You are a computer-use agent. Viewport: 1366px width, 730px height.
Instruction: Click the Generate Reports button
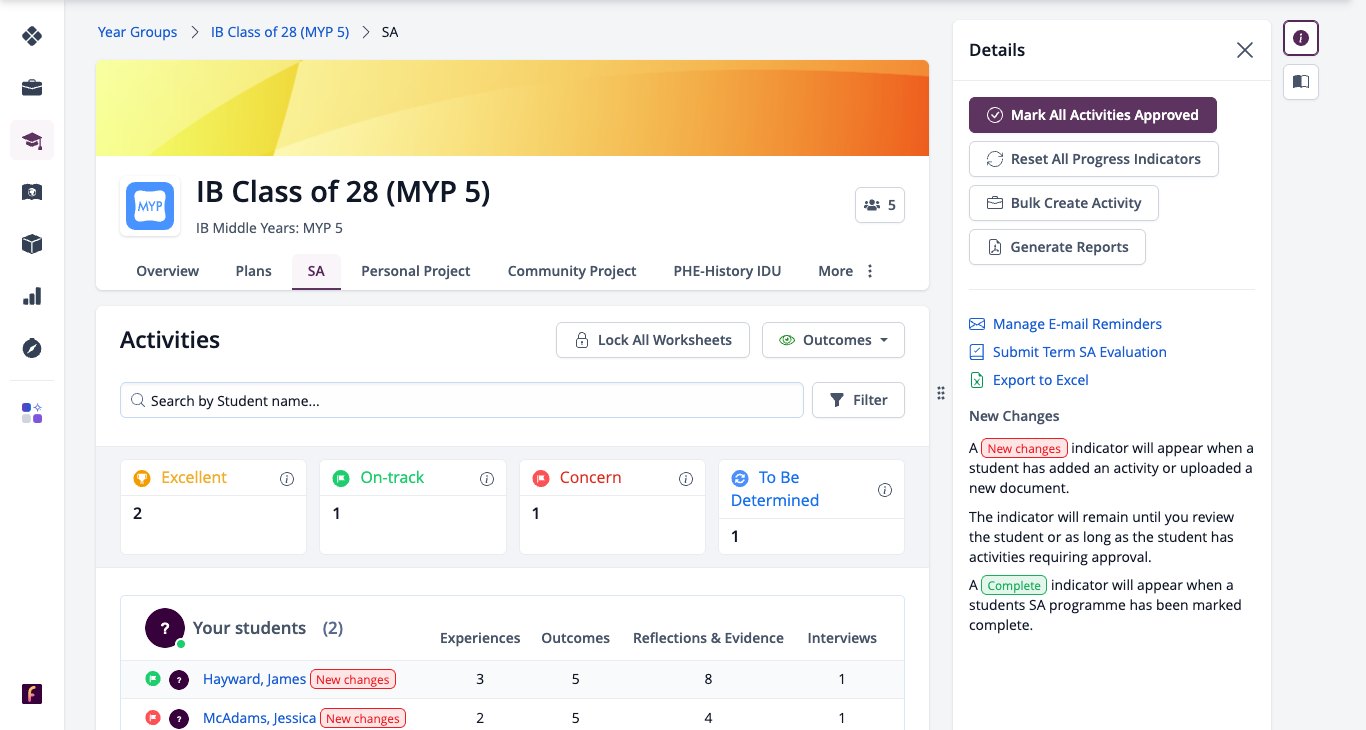click(1057, 247)
